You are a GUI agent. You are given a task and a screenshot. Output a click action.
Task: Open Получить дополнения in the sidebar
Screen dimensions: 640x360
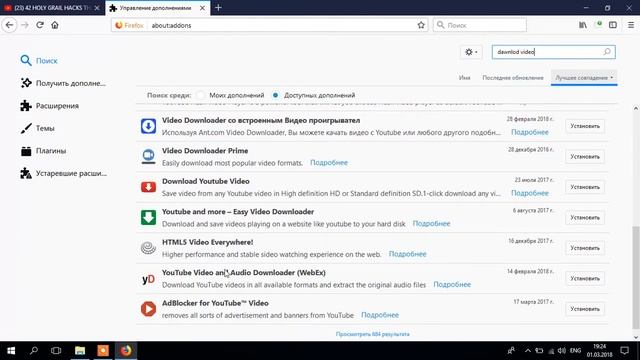click(63, 83)
